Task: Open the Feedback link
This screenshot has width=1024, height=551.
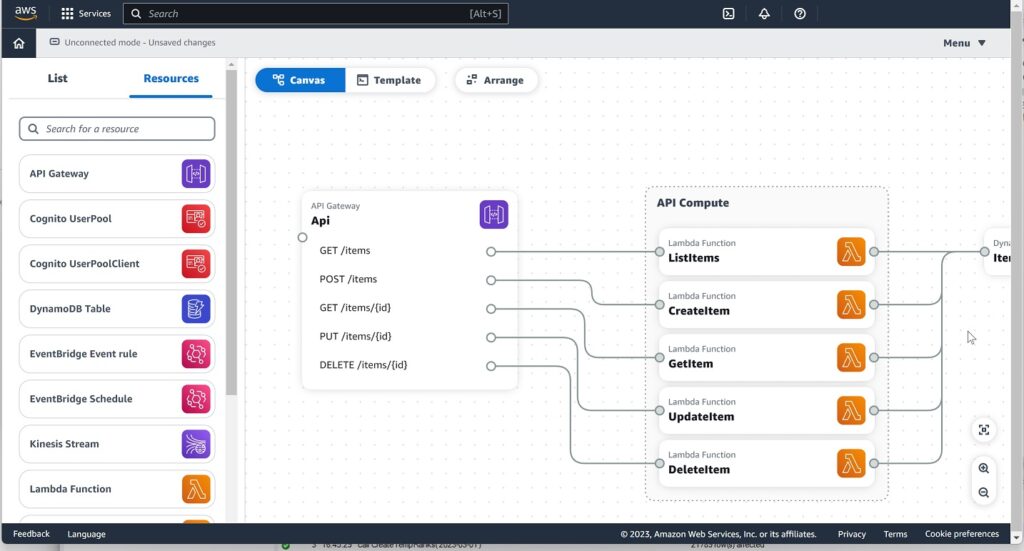Action: (x=31, y=534)
